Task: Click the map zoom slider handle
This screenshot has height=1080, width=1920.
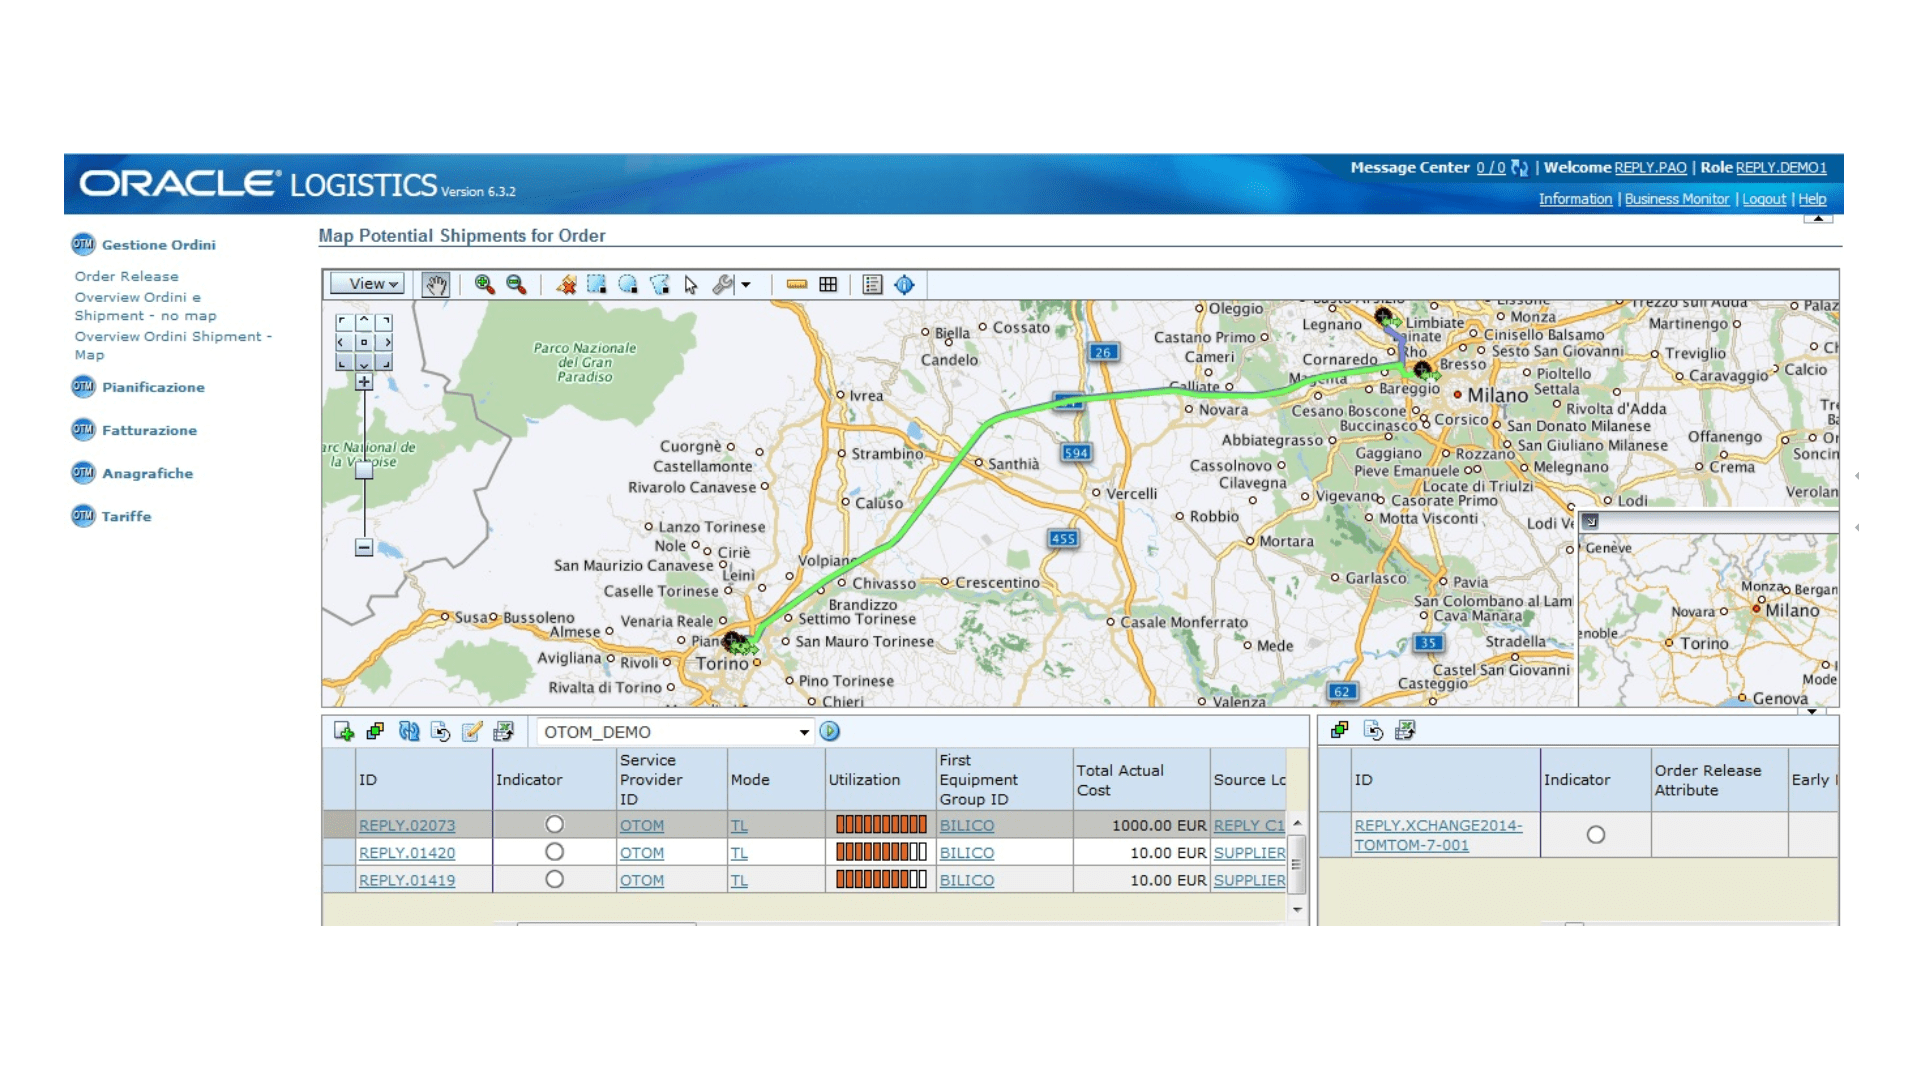Action: click(364, 470)
